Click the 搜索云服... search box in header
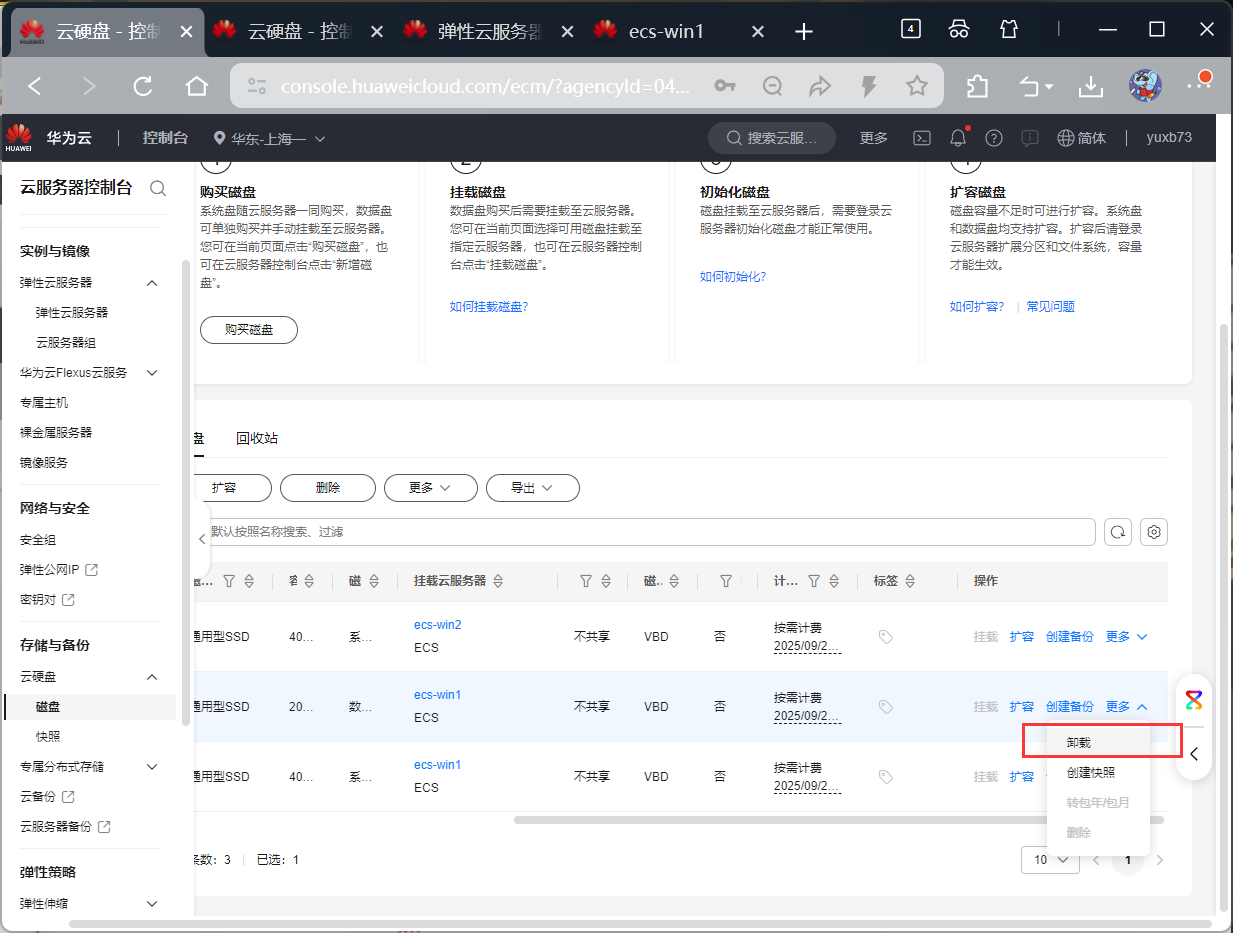The image size is (1233, 933). [772, 138]
